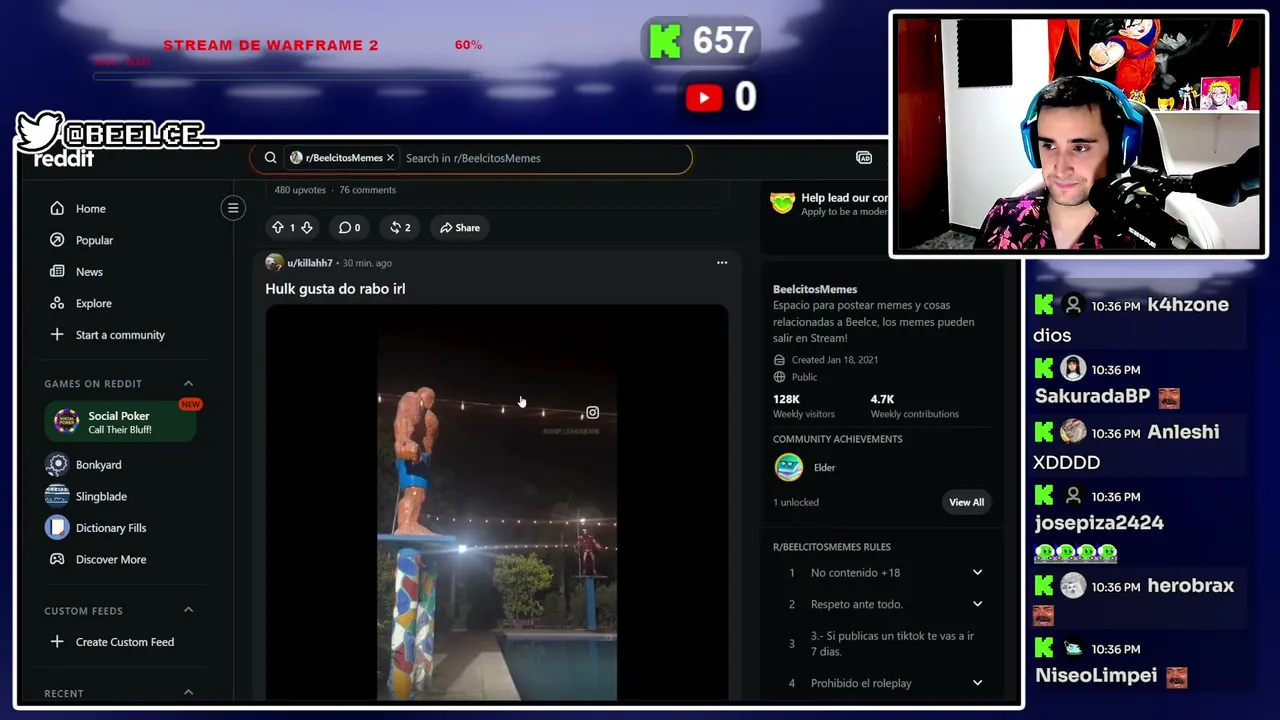1280x720 pixels.
Task: Click 'Discover More' games link
Action: (x=111, y=560)
